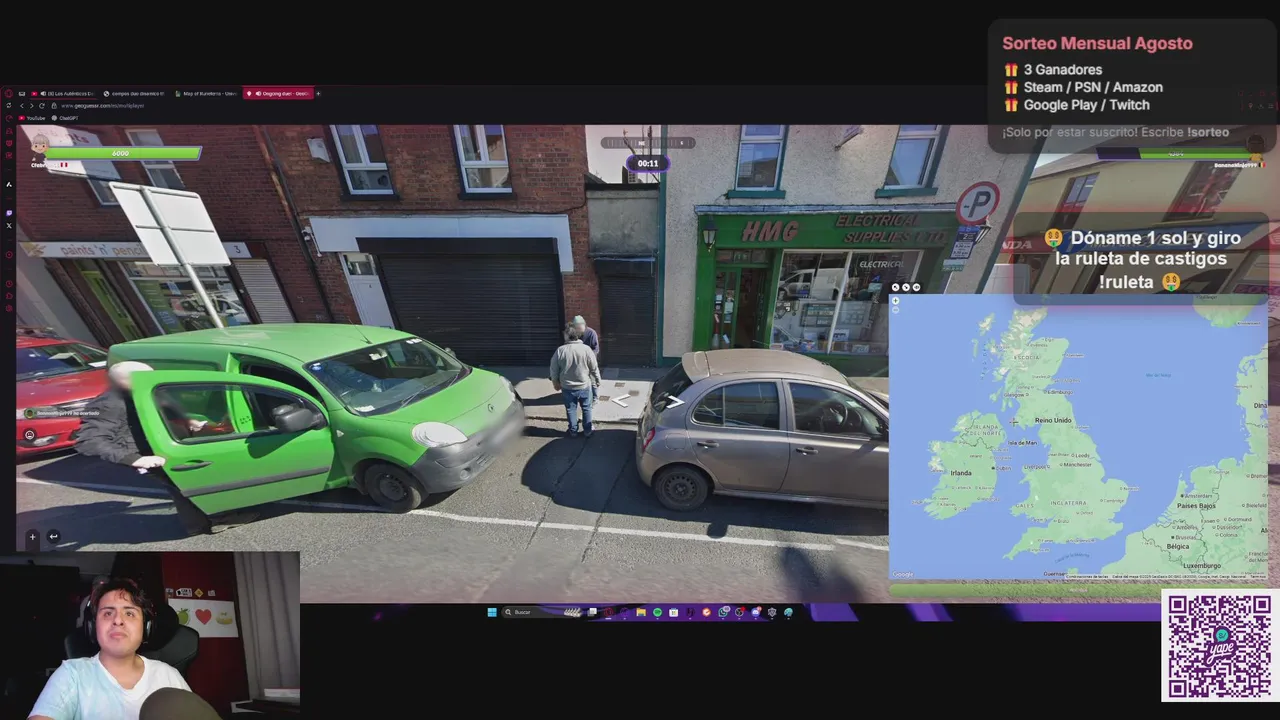This screenshot has height=720, width=1280.
Task: Go back with the browser back arrow
Action: pos(21,105)
